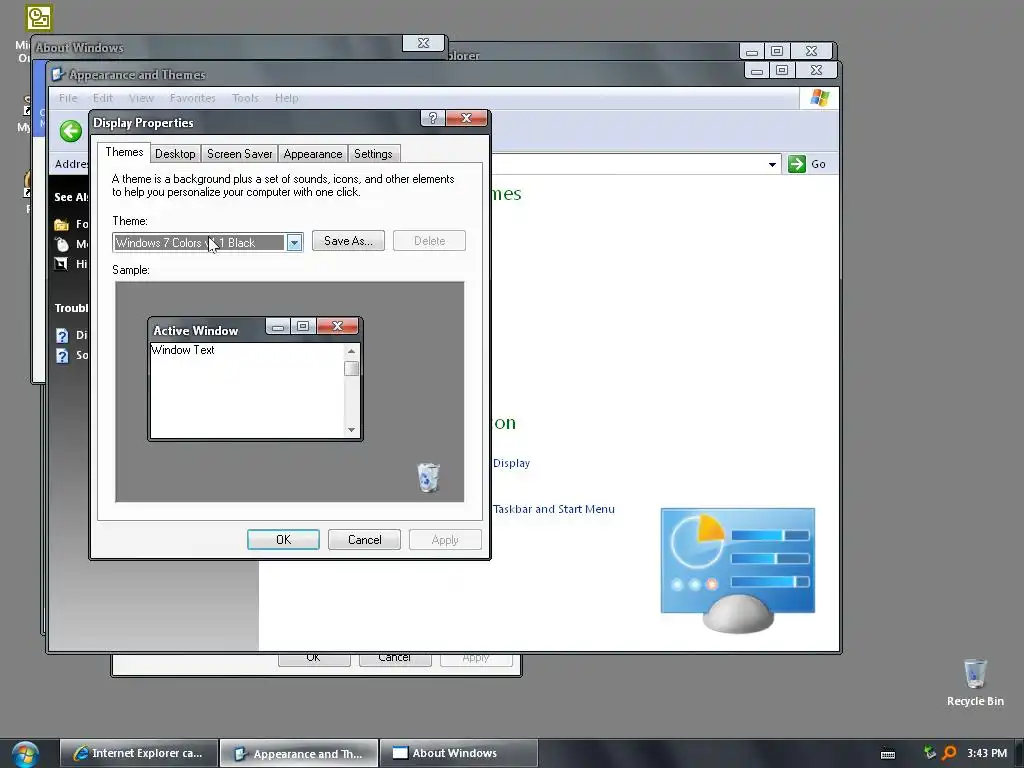The width and height of the screenshot is (1024, 768).
Task: Switch to Internet Explorer taskbar button
Action: click(x=138, y=753)
